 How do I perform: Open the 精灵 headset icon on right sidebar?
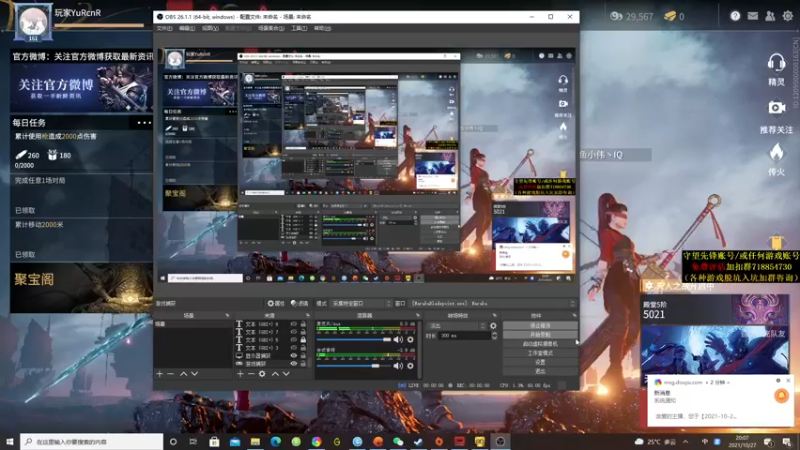tap(776, 62)
